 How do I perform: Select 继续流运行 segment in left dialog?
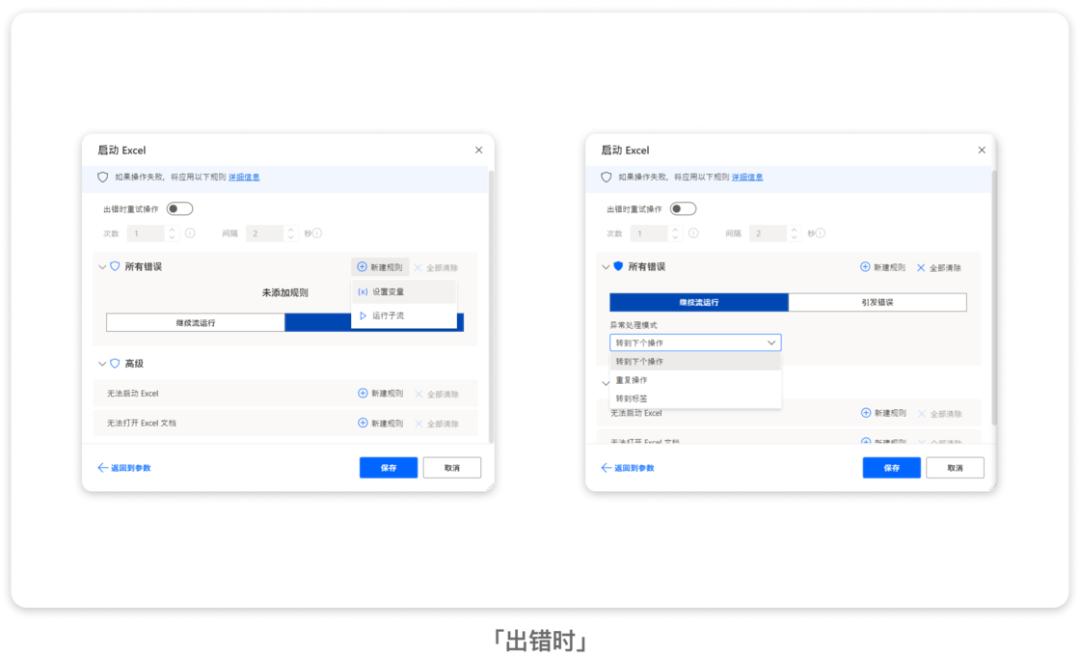196,322
